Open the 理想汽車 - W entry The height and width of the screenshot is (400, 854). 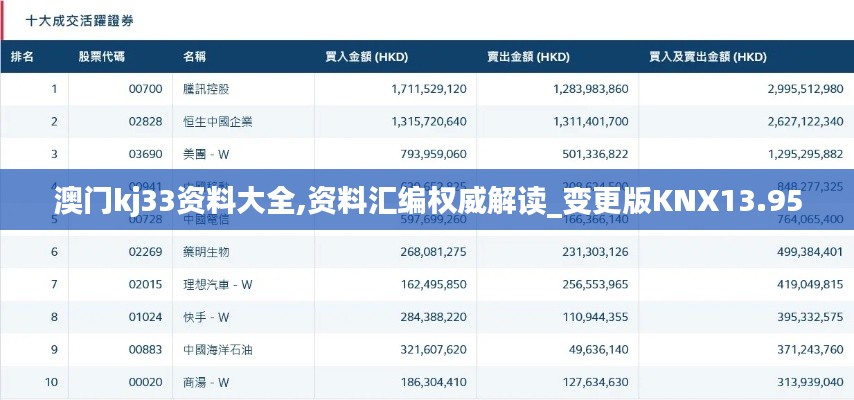[218, 284]
